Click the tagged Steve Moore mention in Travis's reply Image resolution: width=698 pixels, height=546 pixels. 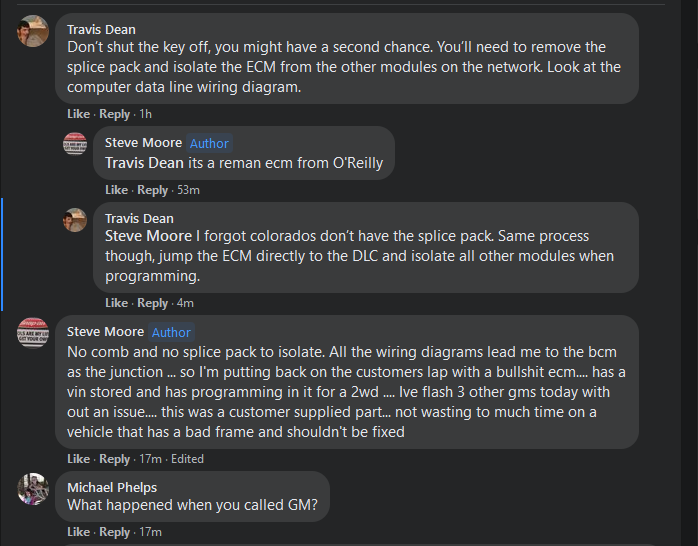click(148, 237)
